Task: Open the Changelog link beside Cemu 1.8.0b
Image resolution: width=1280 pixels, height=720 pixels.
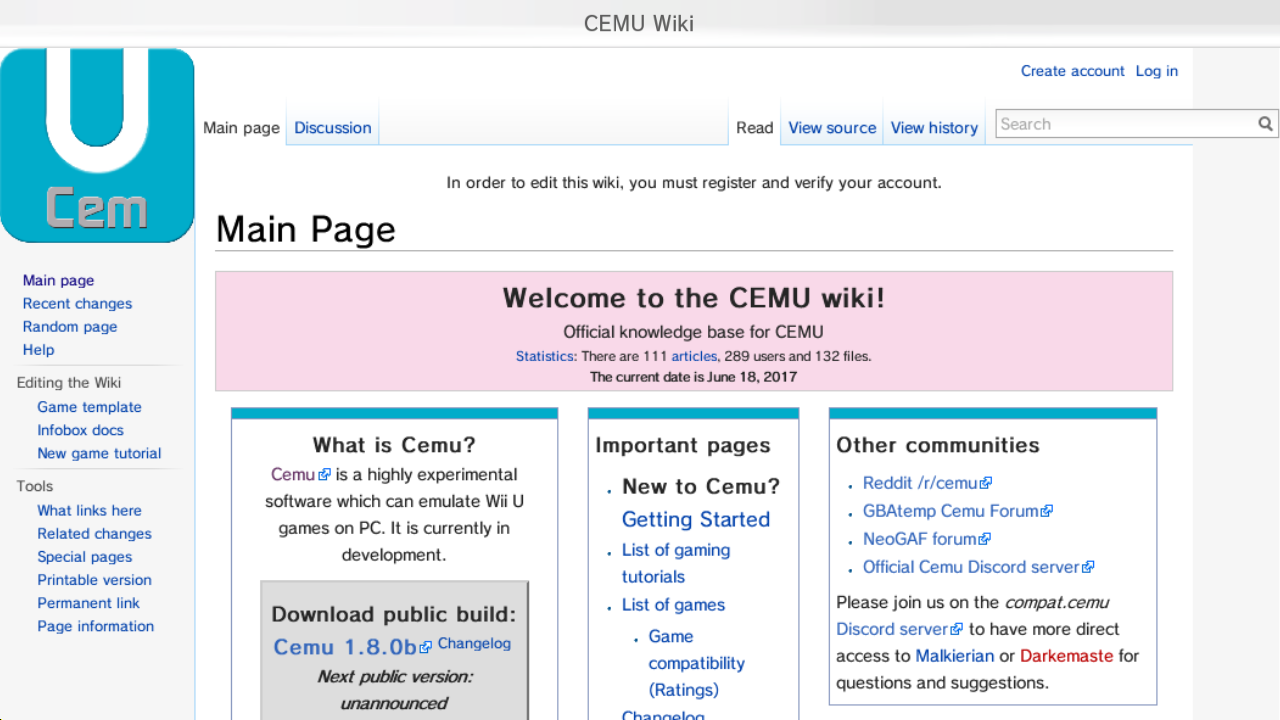Action: [x=474, y=644]
